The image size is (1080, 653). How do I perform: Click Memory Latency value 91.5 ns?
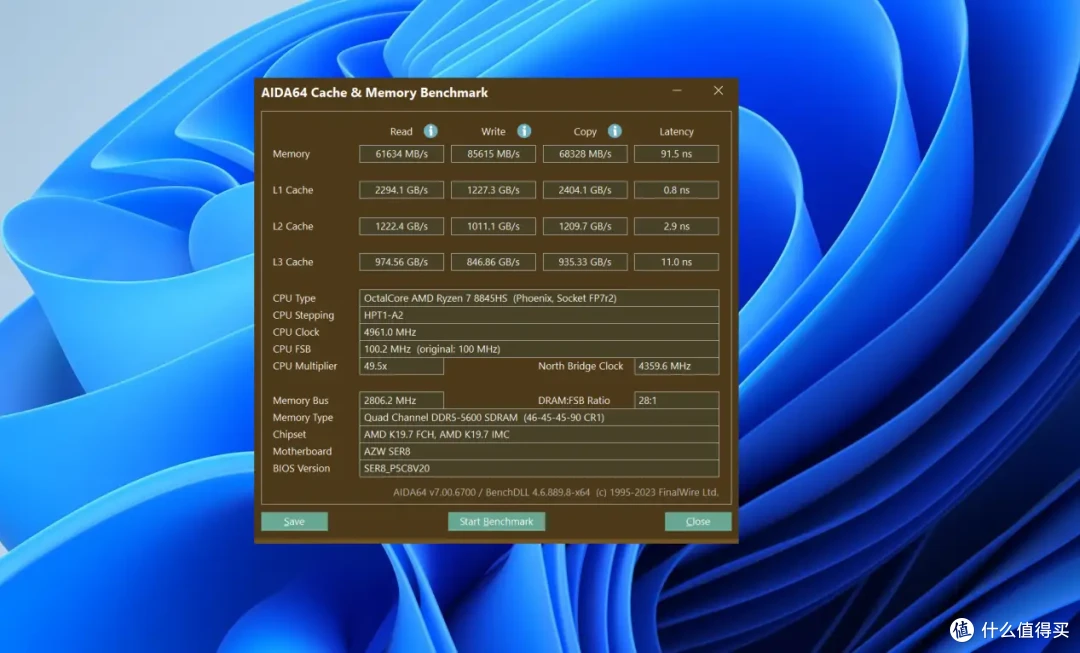[676, 154]
